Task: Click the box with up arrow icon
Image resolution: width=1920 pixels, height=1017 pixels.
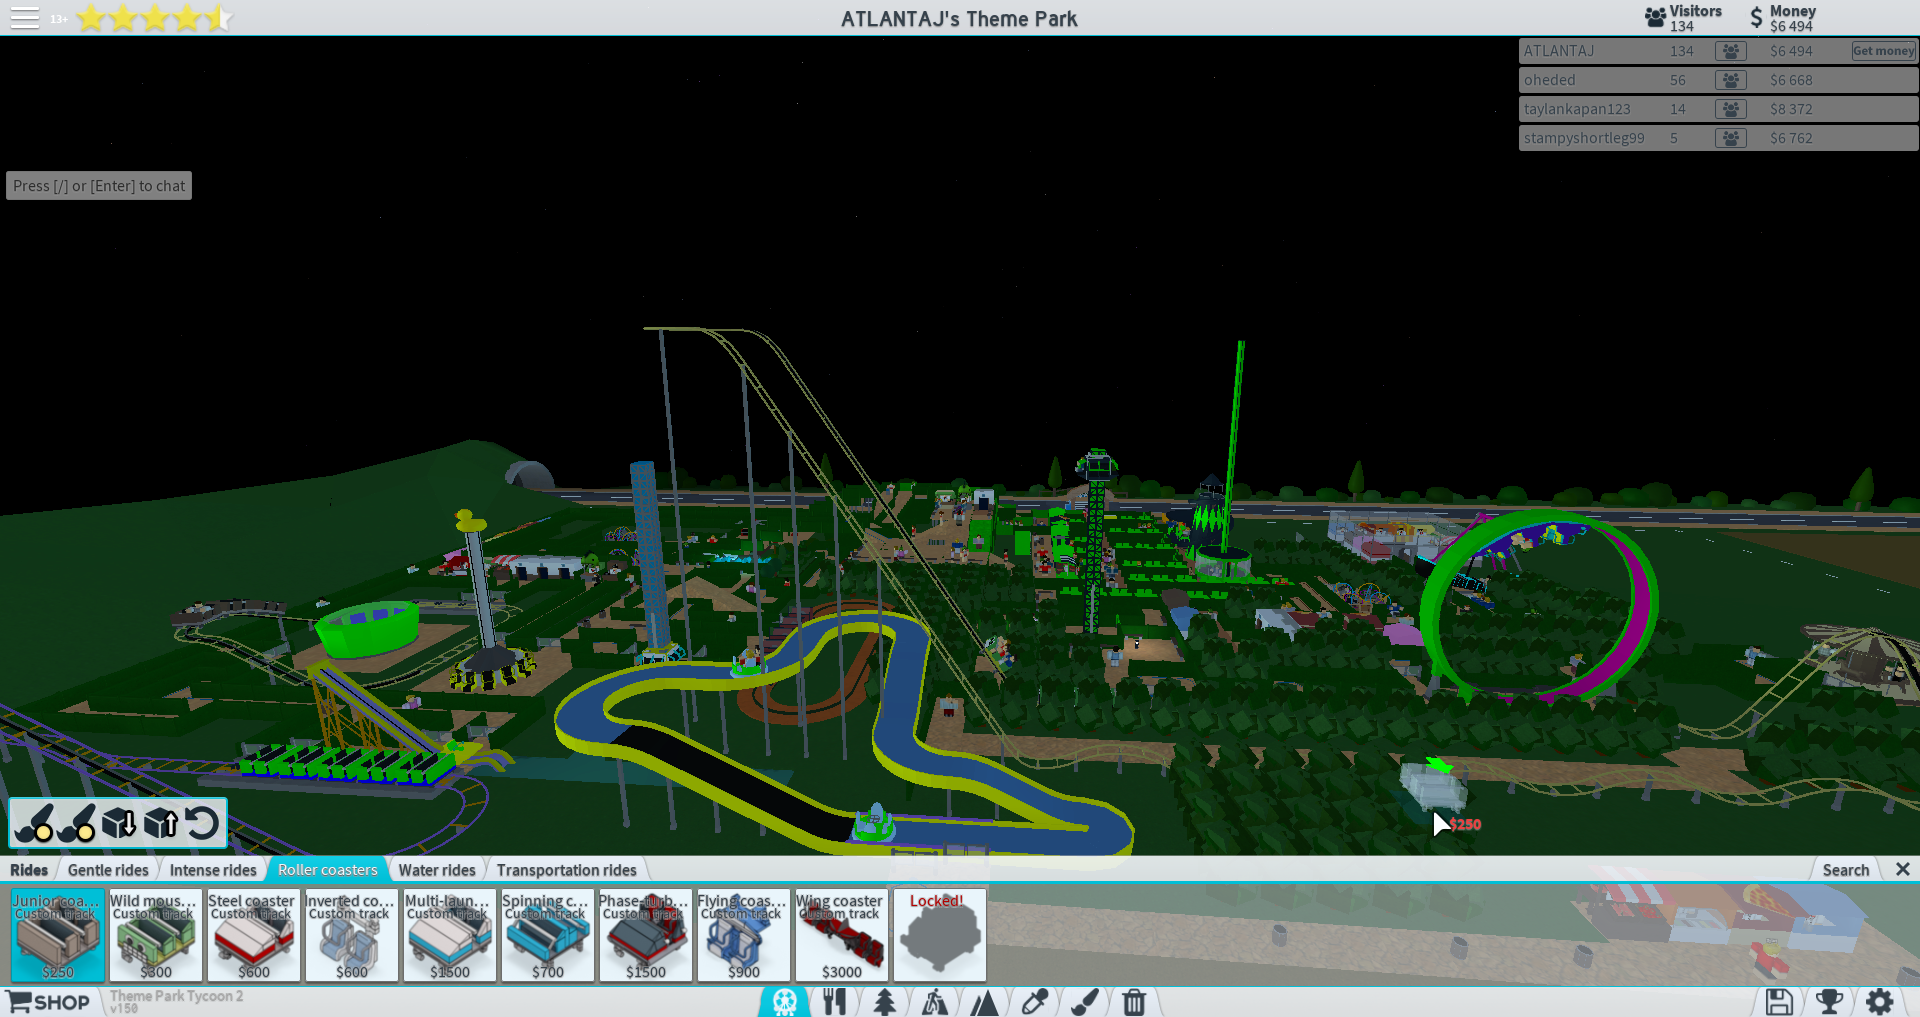Action: [161, 823]
